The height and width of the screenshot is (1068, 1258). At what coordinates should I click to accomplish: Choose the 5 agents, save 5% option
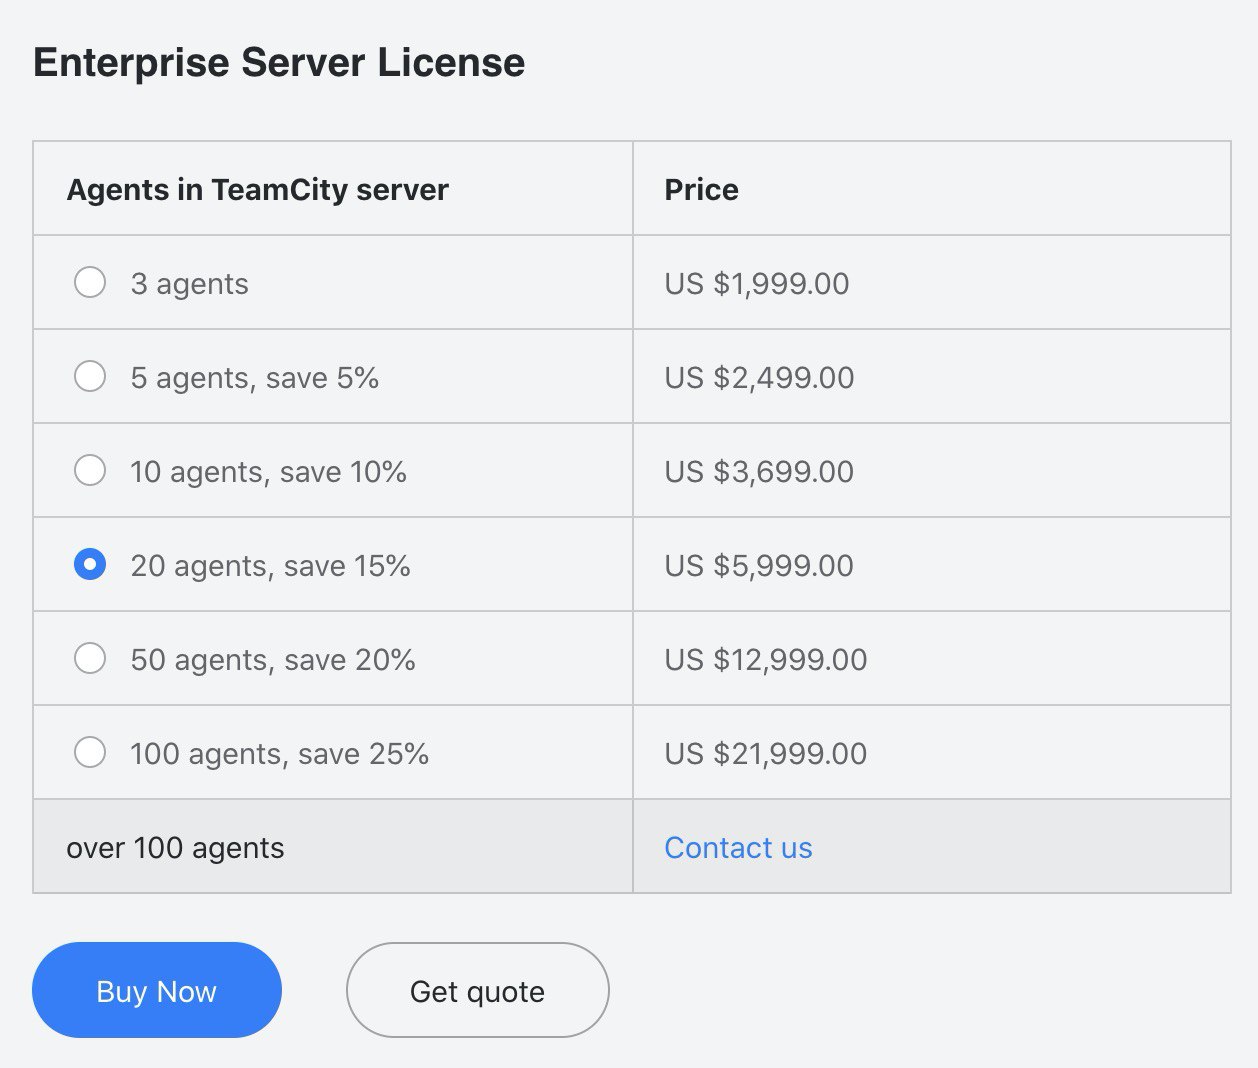(90, 376)
